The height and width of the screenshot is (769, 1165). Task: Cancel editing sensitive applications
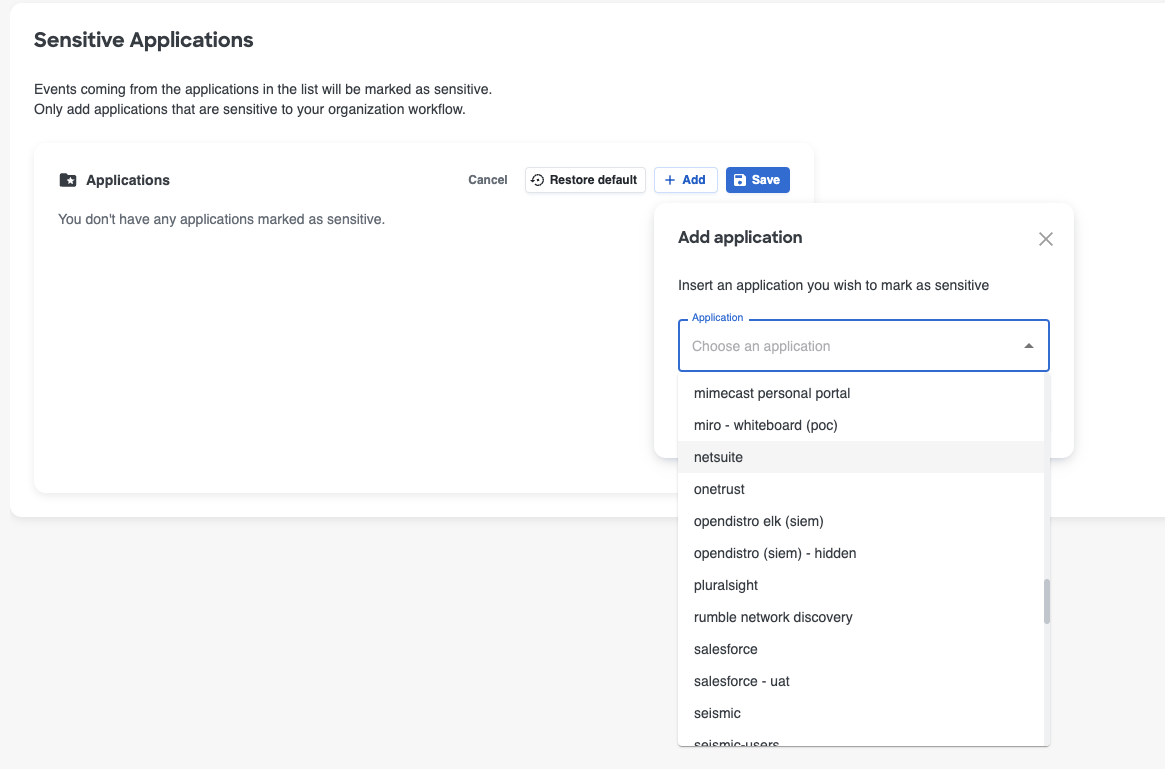point(488,180)
